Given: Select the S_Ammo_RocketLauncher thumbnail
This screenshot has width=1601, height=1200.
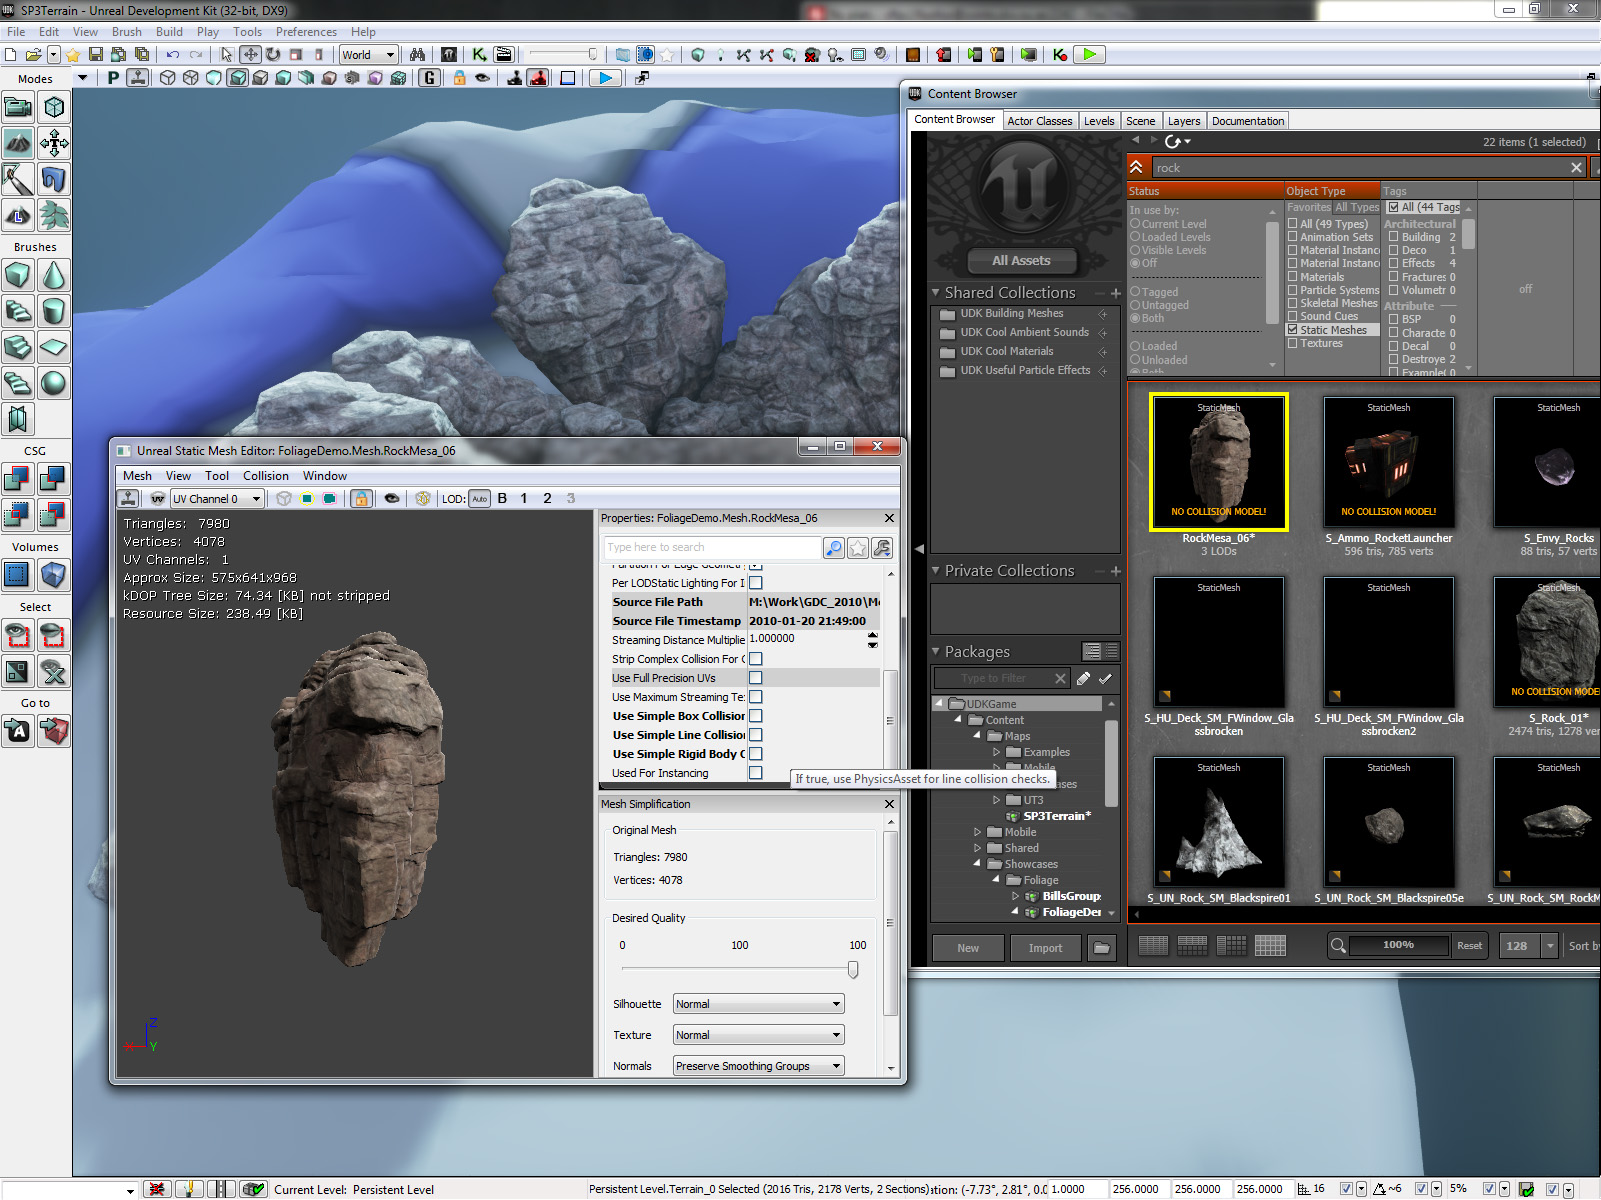Looking at the screenshot, I should [1389, 462].
